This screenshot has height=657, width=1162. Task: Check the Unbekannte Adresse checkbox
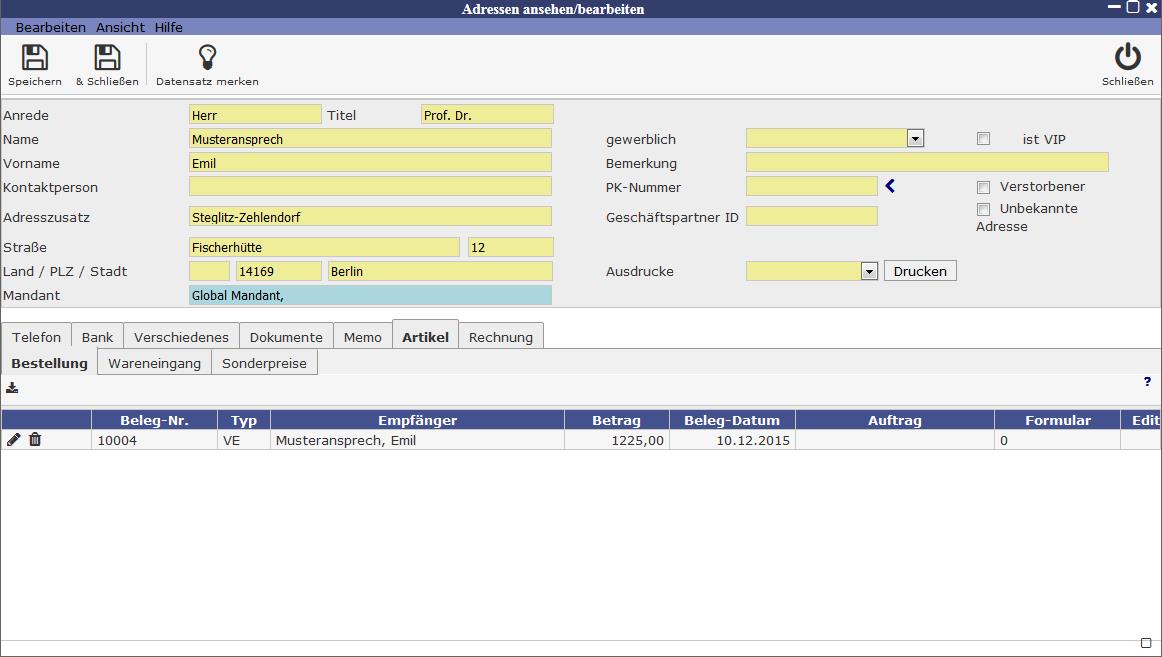(983, 209)
